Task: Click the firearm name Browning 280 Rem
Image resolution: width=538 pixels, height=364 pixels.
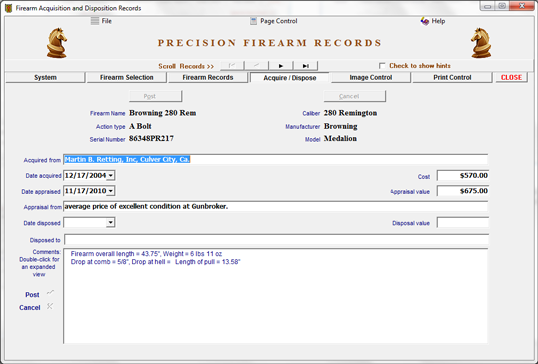Action: coord(163,113)
